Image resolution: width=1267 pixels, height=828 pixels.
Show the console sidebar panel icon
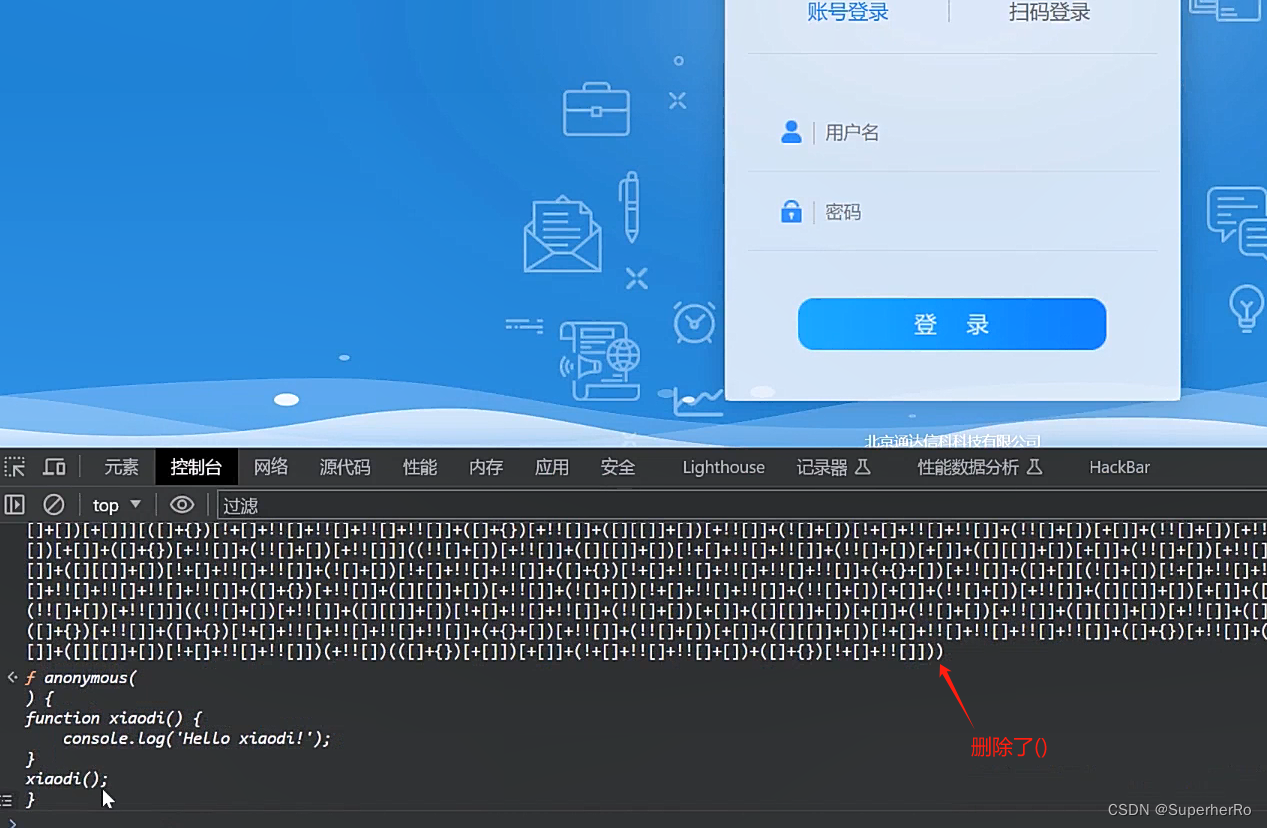(x=14, y=505)
